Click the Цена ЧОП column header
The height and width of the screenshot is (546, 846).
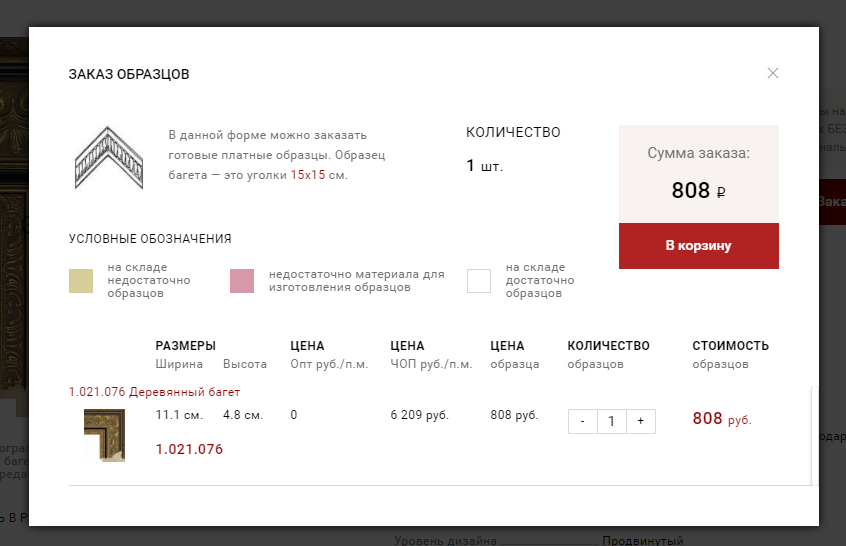tap(431, 354)
